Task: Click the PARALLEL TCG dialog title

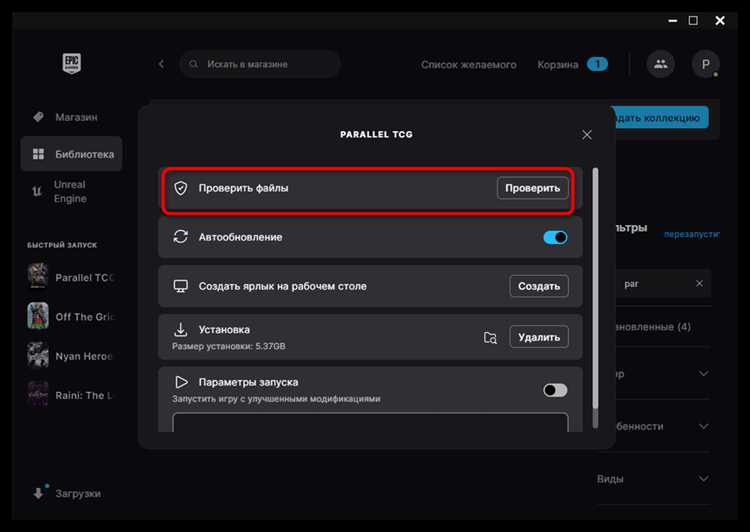Action: click(x=376, y=134)
